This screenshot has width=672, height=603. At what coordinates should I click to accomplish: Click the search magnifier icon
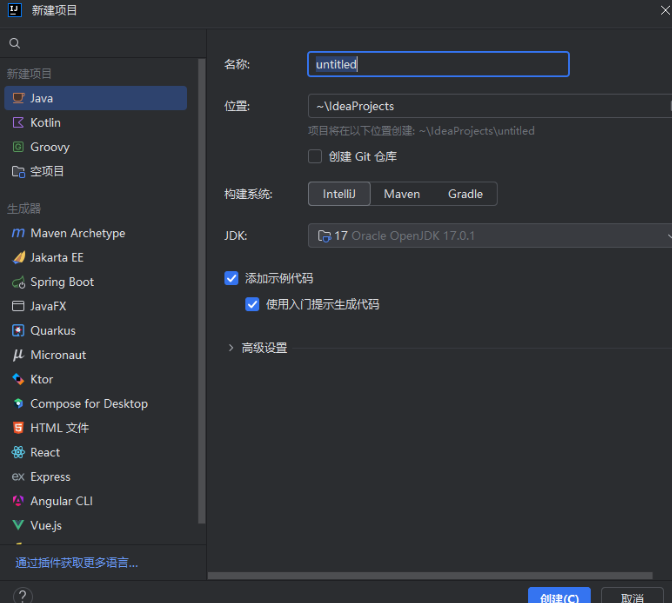point(15,43)
